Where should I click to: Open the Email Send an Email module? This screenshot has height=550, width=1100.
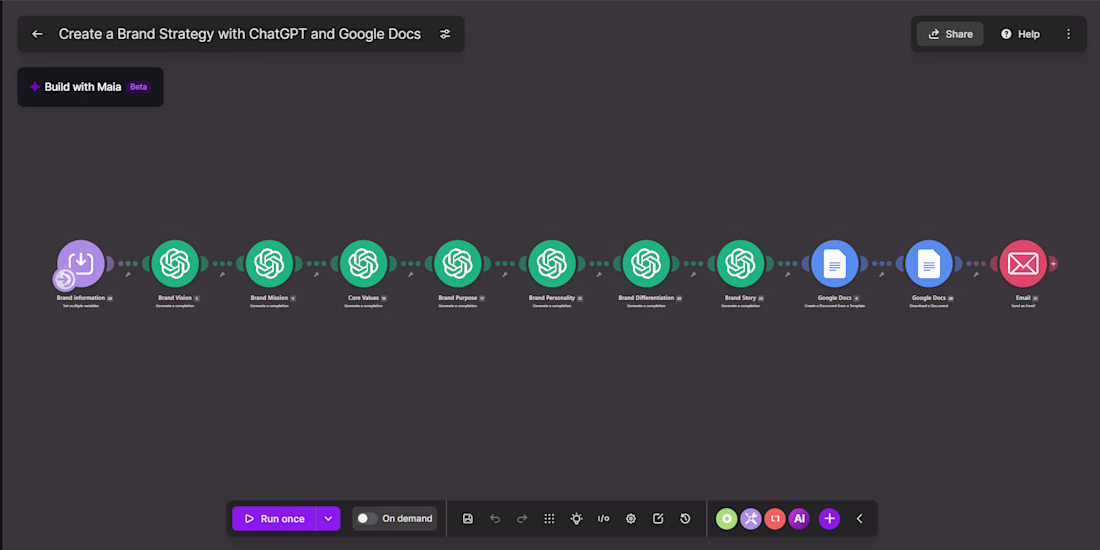pyautogui.click(x=1023, y=263)
